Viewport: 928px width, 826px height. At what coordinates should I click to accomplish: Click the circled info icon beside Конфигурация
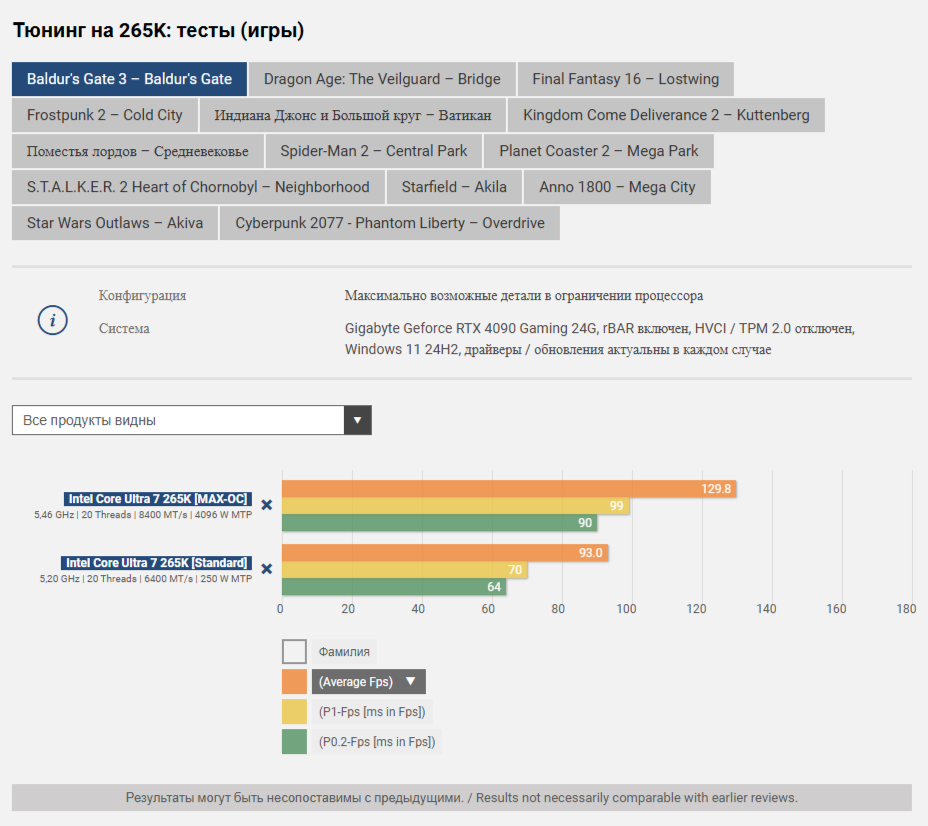[x=53, y=320]
